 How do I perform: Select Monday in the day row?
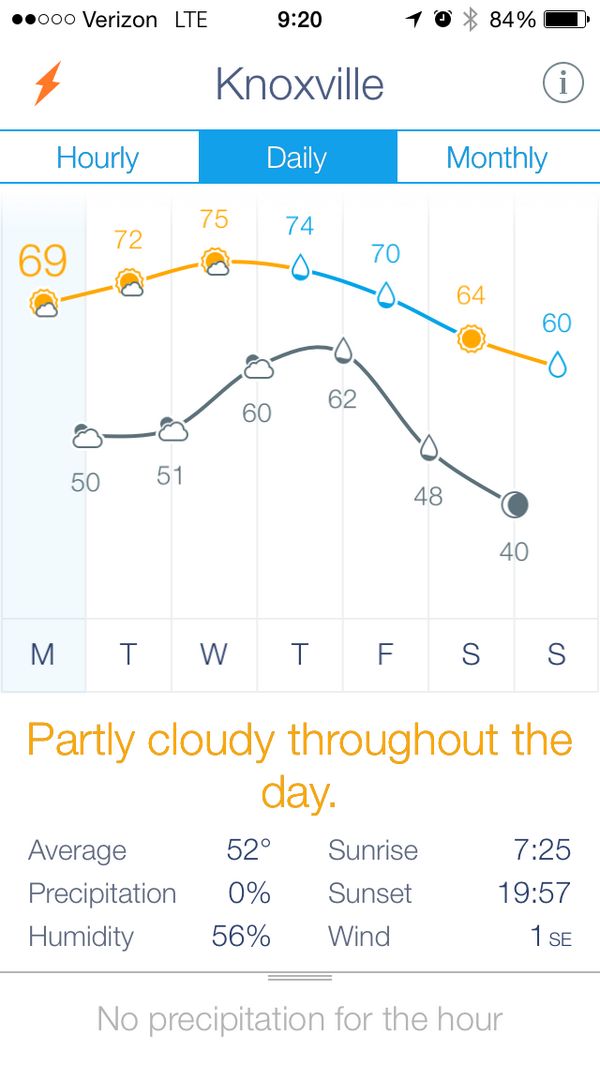pos(42,654)
